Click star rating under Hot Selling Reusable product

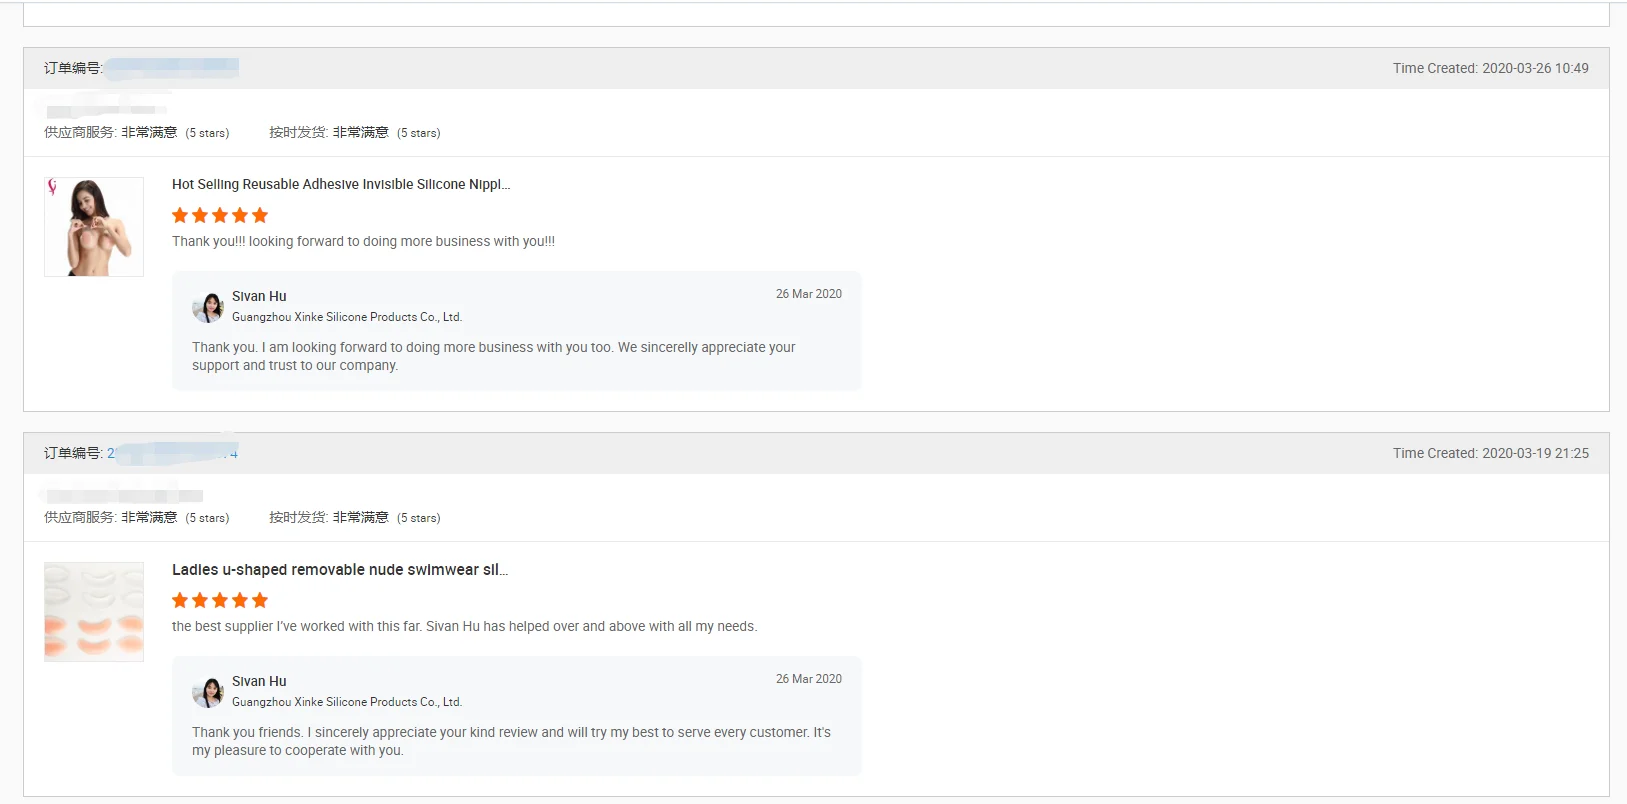[220, 215]
